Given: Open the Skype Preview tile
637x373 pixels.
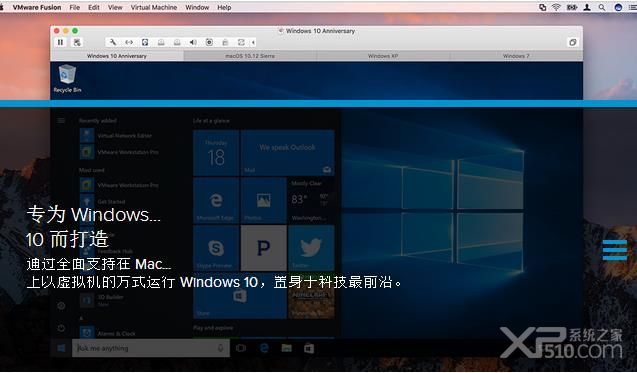Looking at the screenshot, I should [216, 248].
